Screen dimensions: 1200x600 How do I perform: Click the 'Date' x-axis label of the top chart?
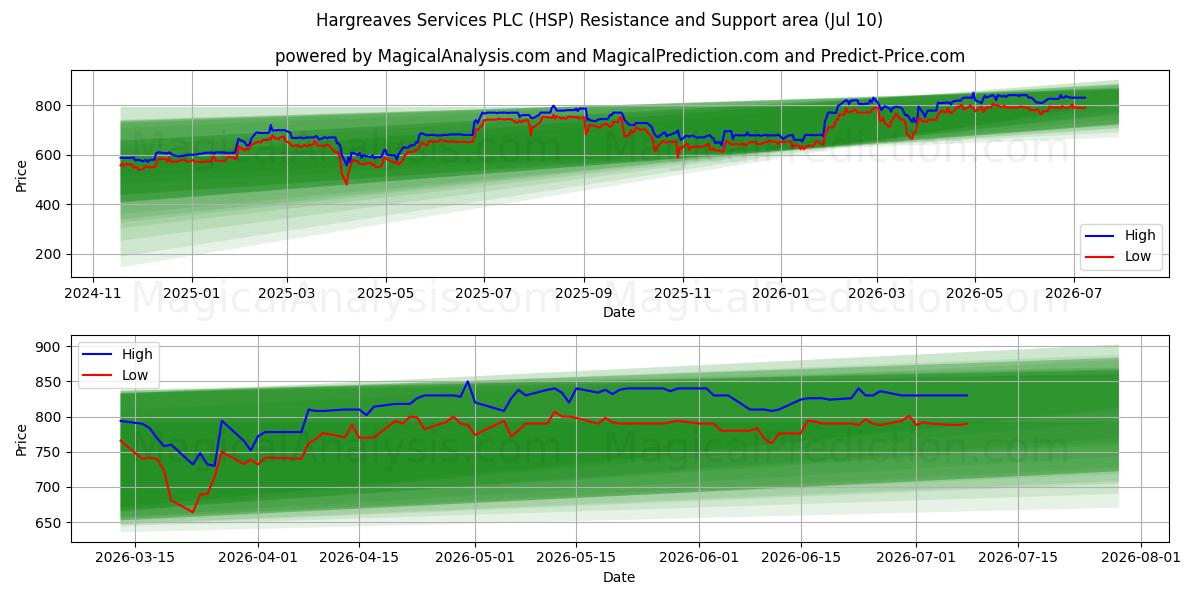[x=619, y=313]
